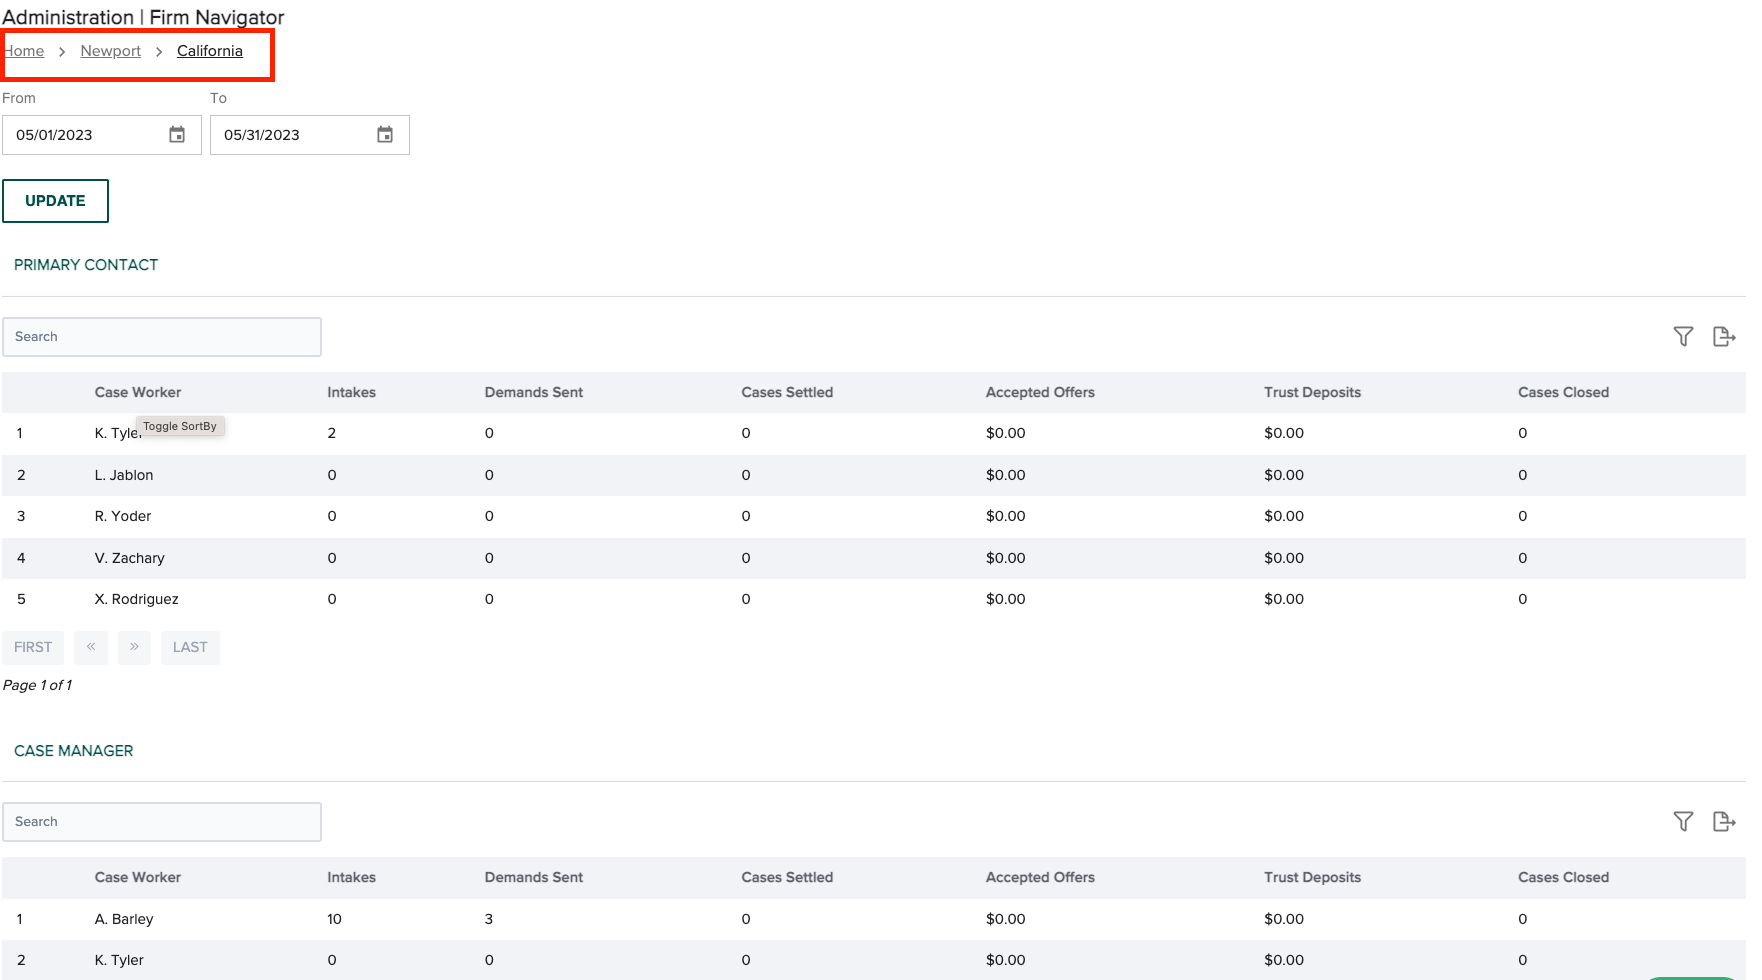The width and height of the screenshot is (1762, 980).
Task: Select R. Yoder in Primary Contact
Action: pos(123,517)
